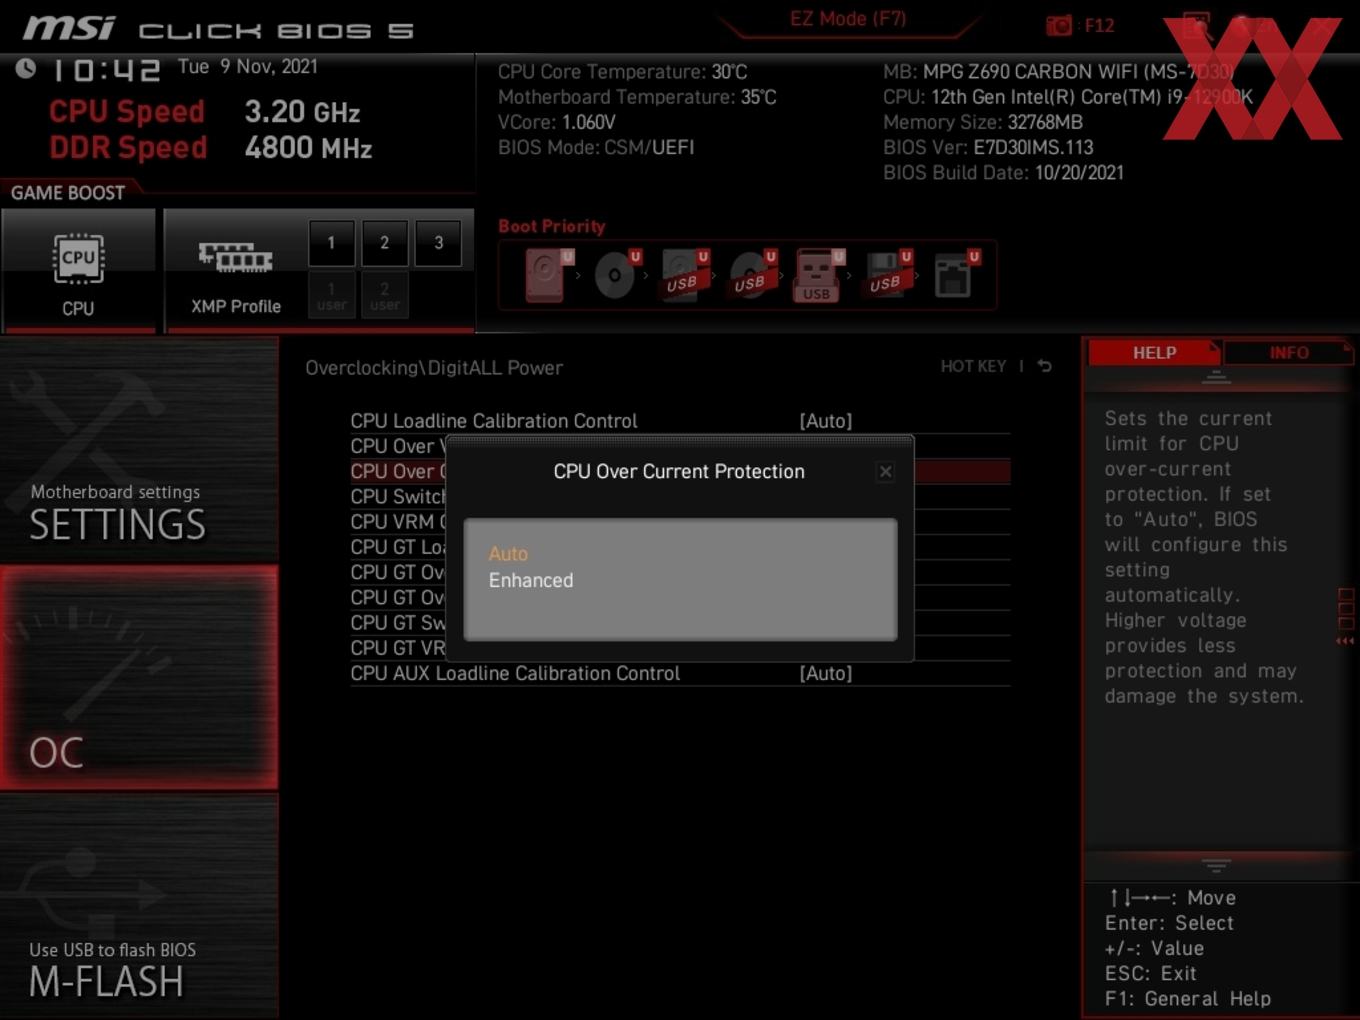Select the CPU VRM row
The image size is (1360, 1020).
[397, 521]
